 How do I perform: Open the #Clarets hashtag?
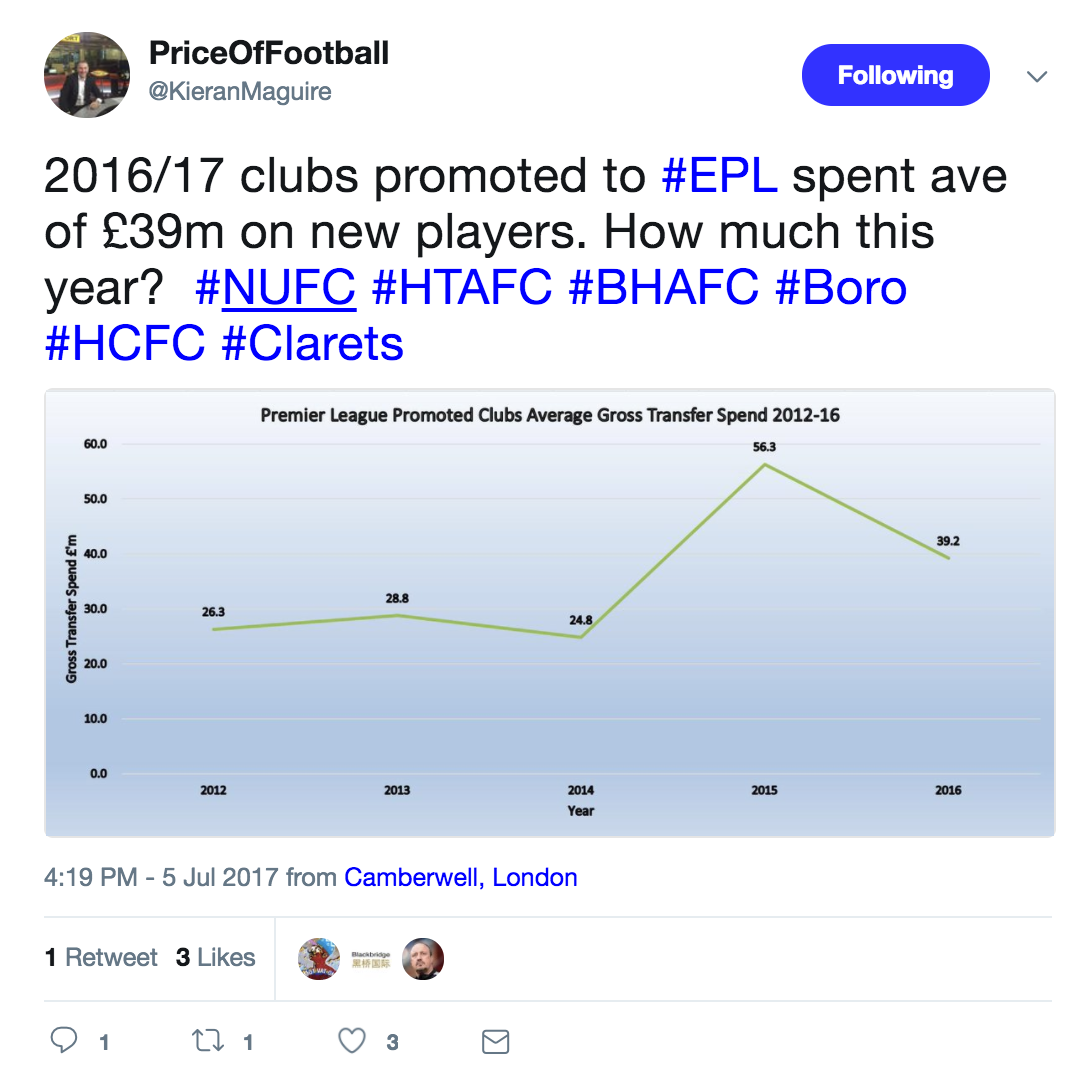click(312, 343)
